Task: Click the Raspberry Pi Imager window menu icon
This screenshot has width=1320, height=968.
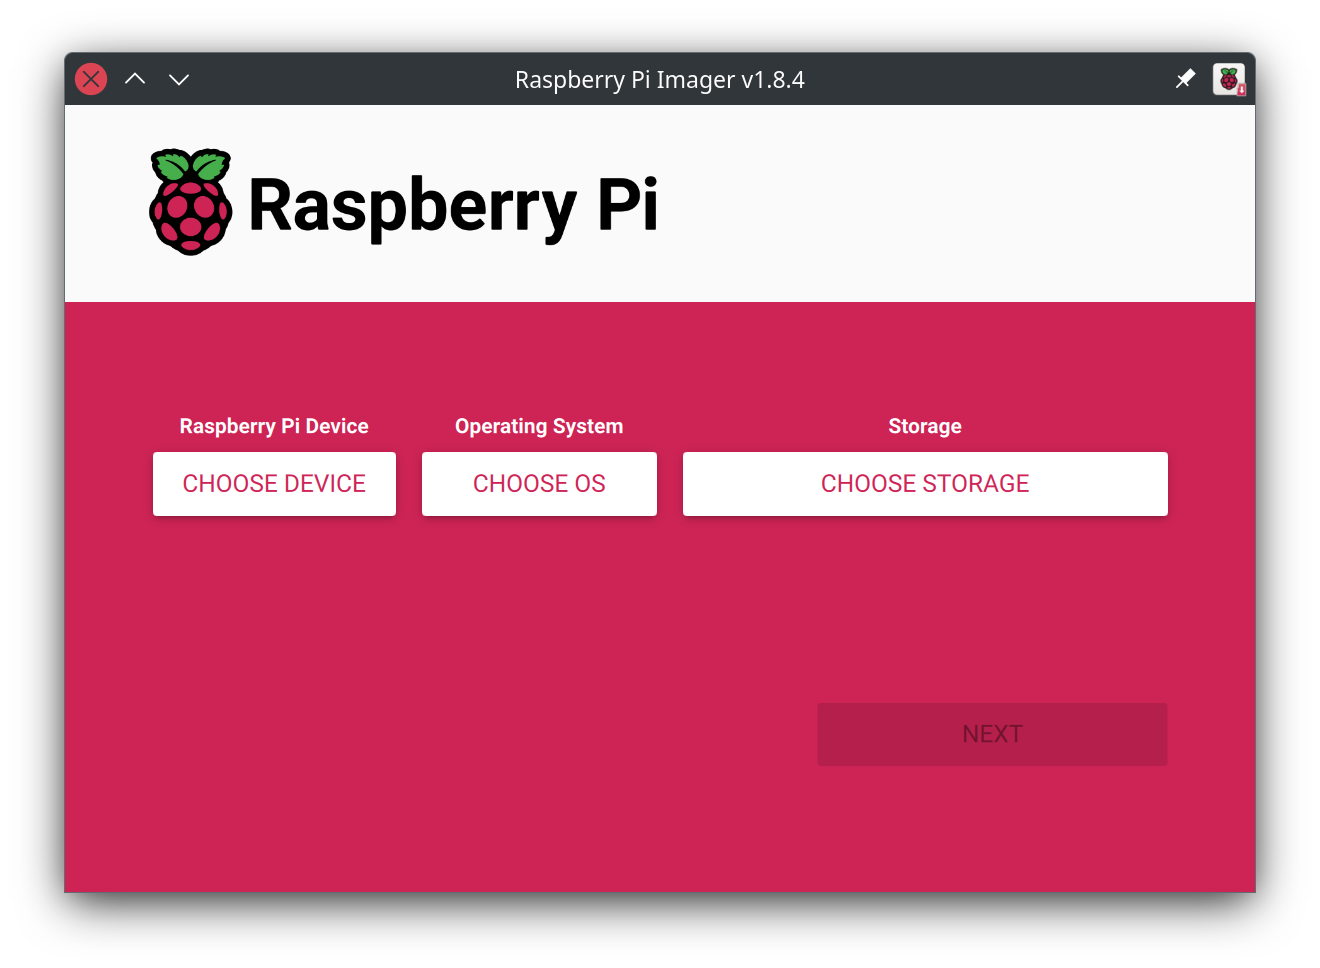Action: (1229, 79)
